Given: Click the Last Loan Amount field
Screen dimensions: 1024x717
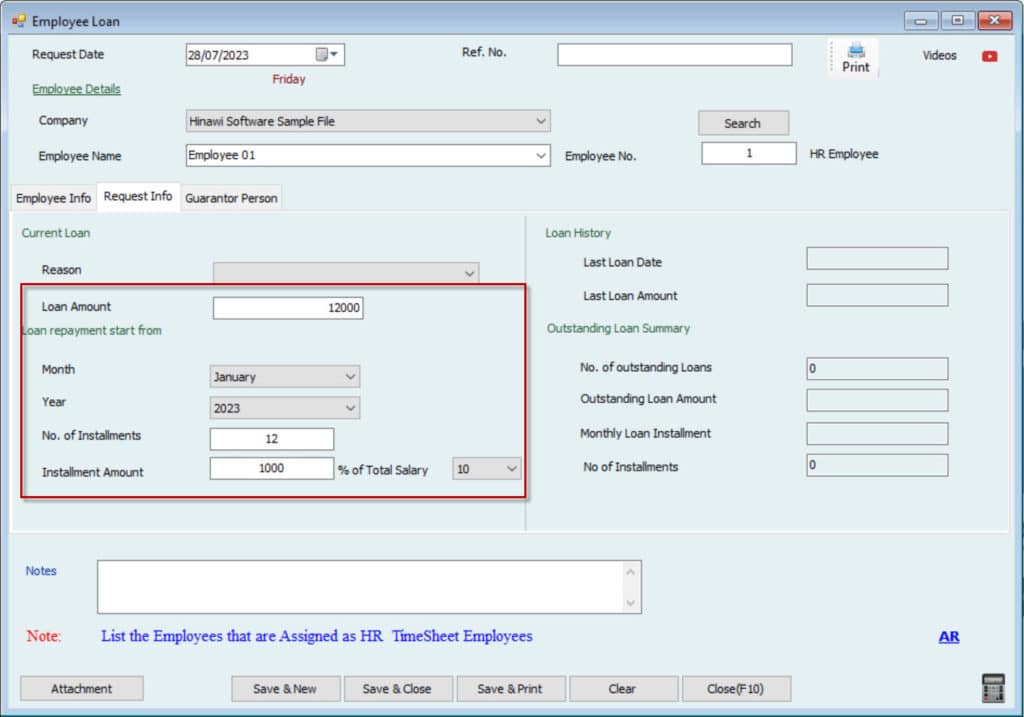Looking at the screenshot, I should click(x=877, y=295).
